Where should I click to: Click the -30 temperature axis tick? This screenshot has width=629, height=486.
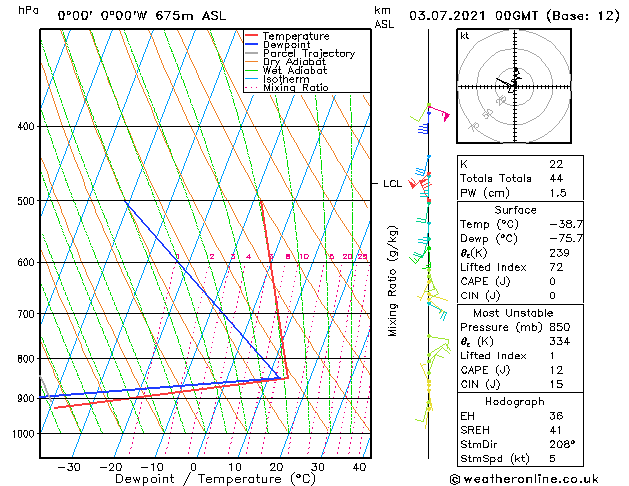tap(69, 467)
